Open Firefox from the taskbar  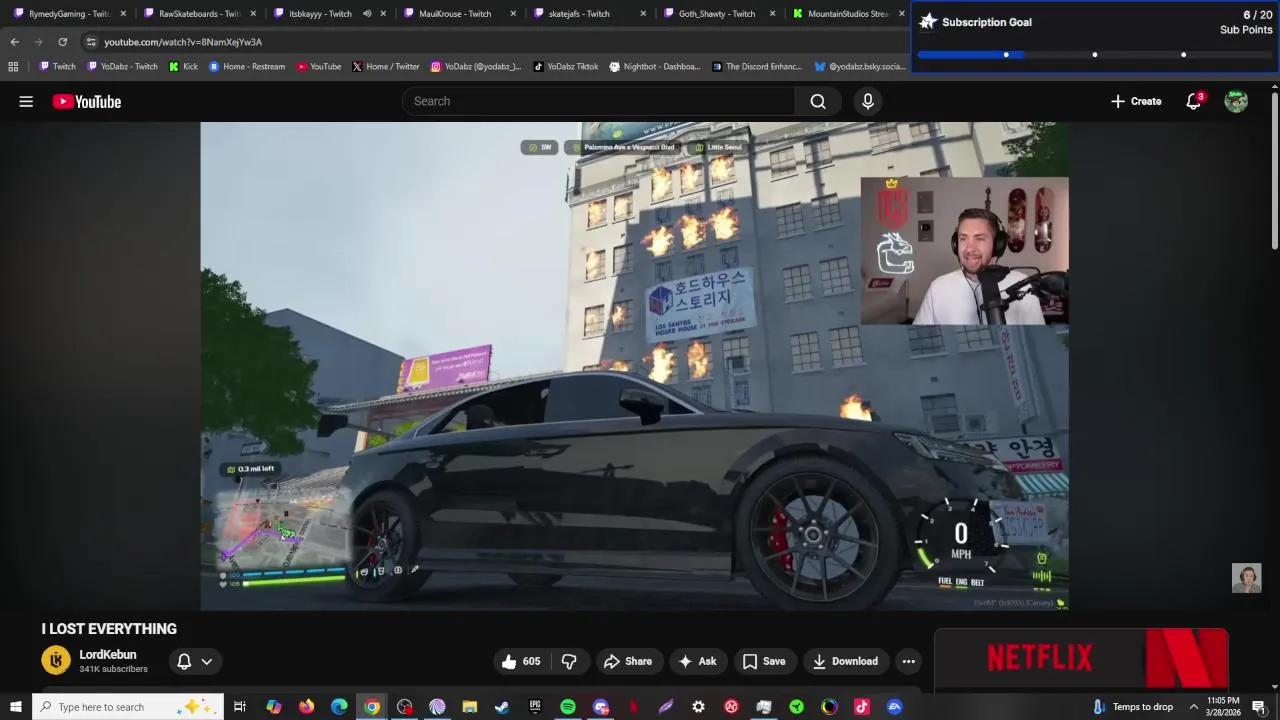click(306, 707)
